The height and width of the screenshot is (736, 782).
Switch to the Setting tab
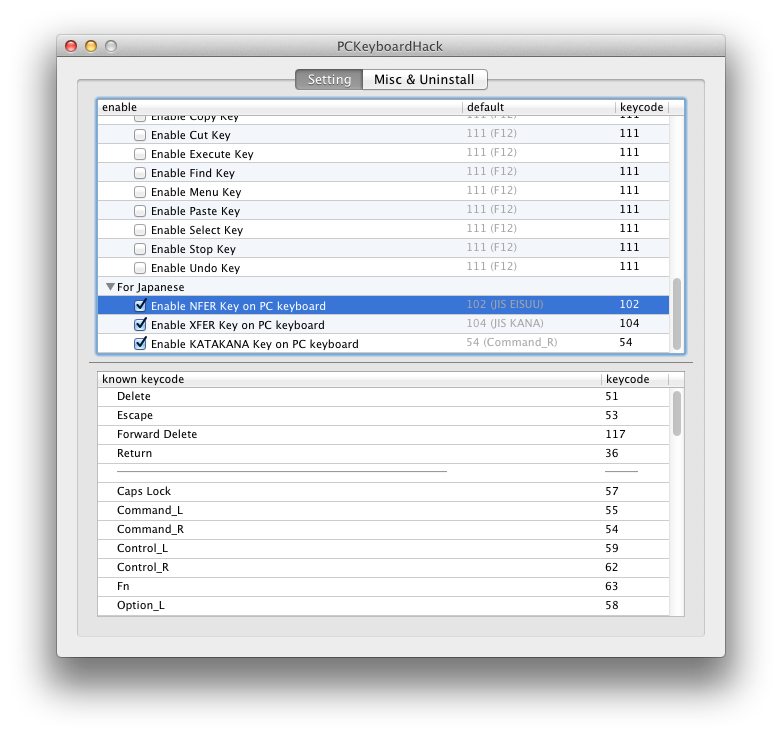(x=329, y=80)
